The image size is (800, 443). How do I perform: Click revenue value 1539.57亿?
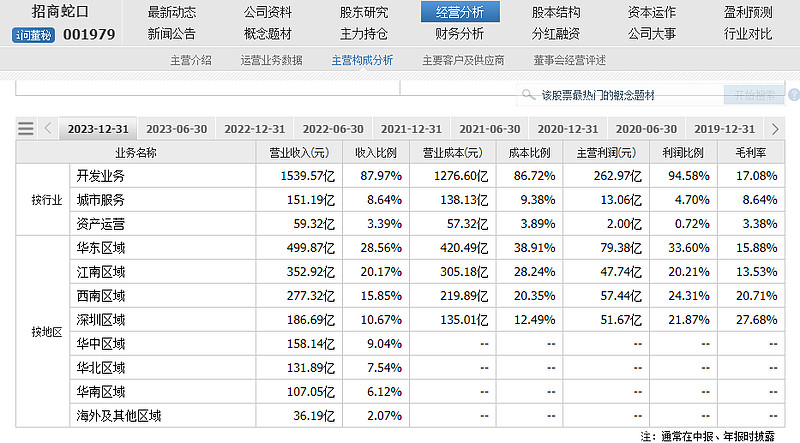[308, 176]
